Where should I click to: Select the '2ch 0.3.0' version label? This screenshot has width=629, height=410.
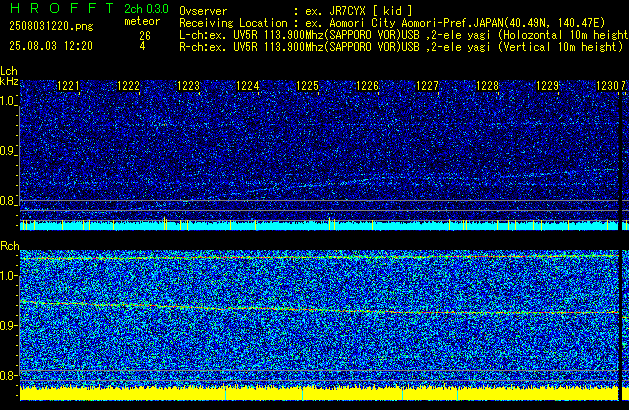(x=146, y=8)
